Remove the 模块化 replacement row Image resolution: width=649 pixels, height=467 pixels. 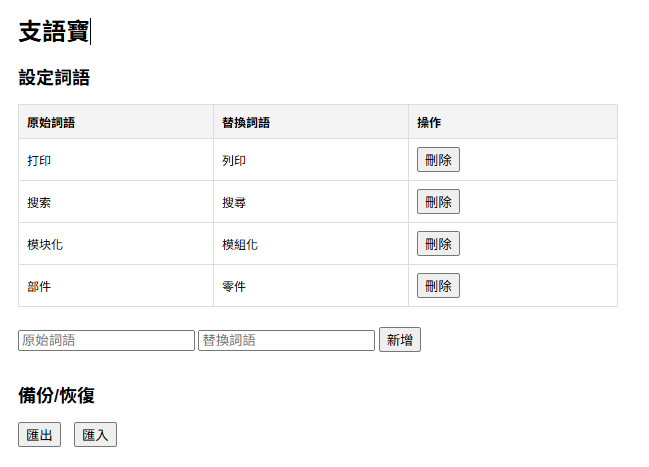pyautogui.click(x=438, y=244)
